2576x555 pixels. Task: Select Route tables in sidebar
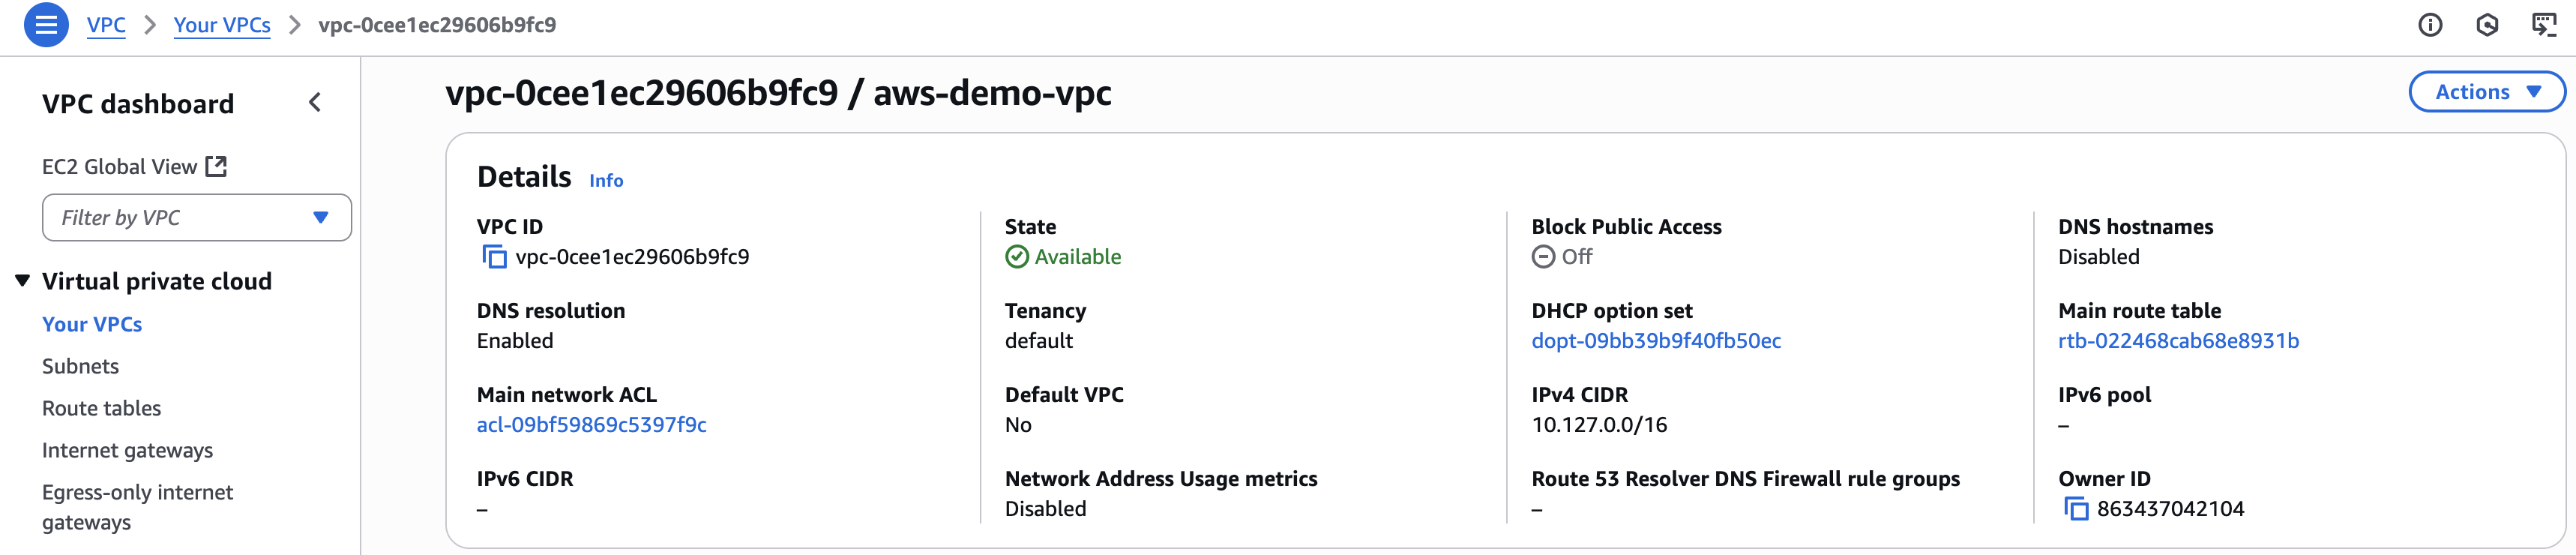tap(101, 408)
